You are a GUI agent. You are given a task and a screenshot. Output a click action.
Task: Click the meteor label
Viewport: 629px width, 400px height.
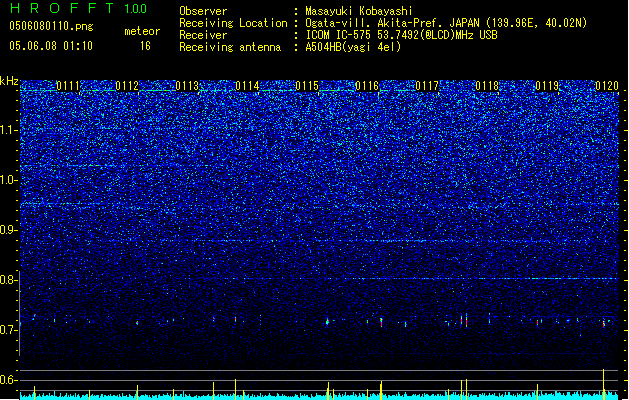tap(142, 31)
